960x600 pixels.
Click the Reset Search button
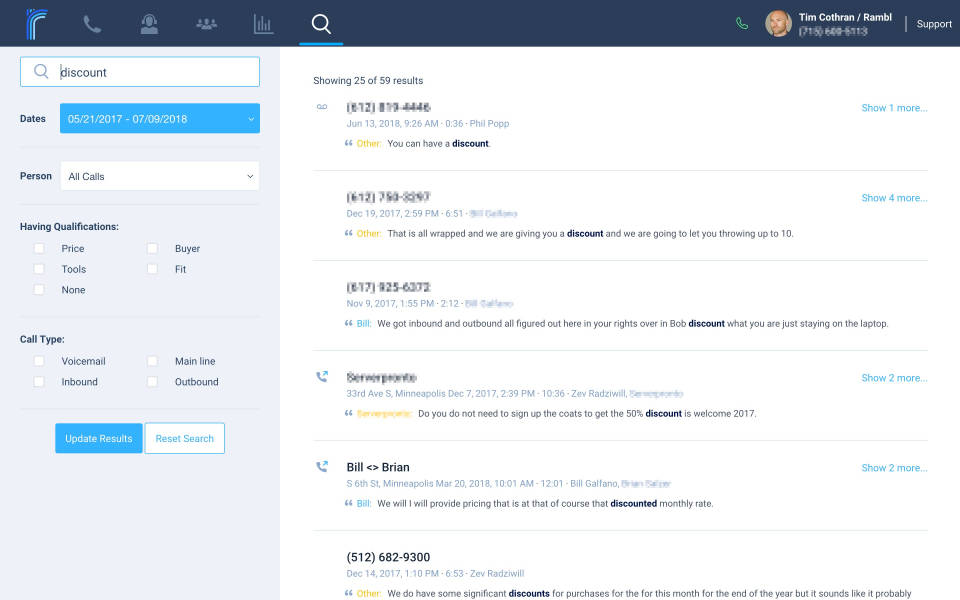(x=184, y=438)
